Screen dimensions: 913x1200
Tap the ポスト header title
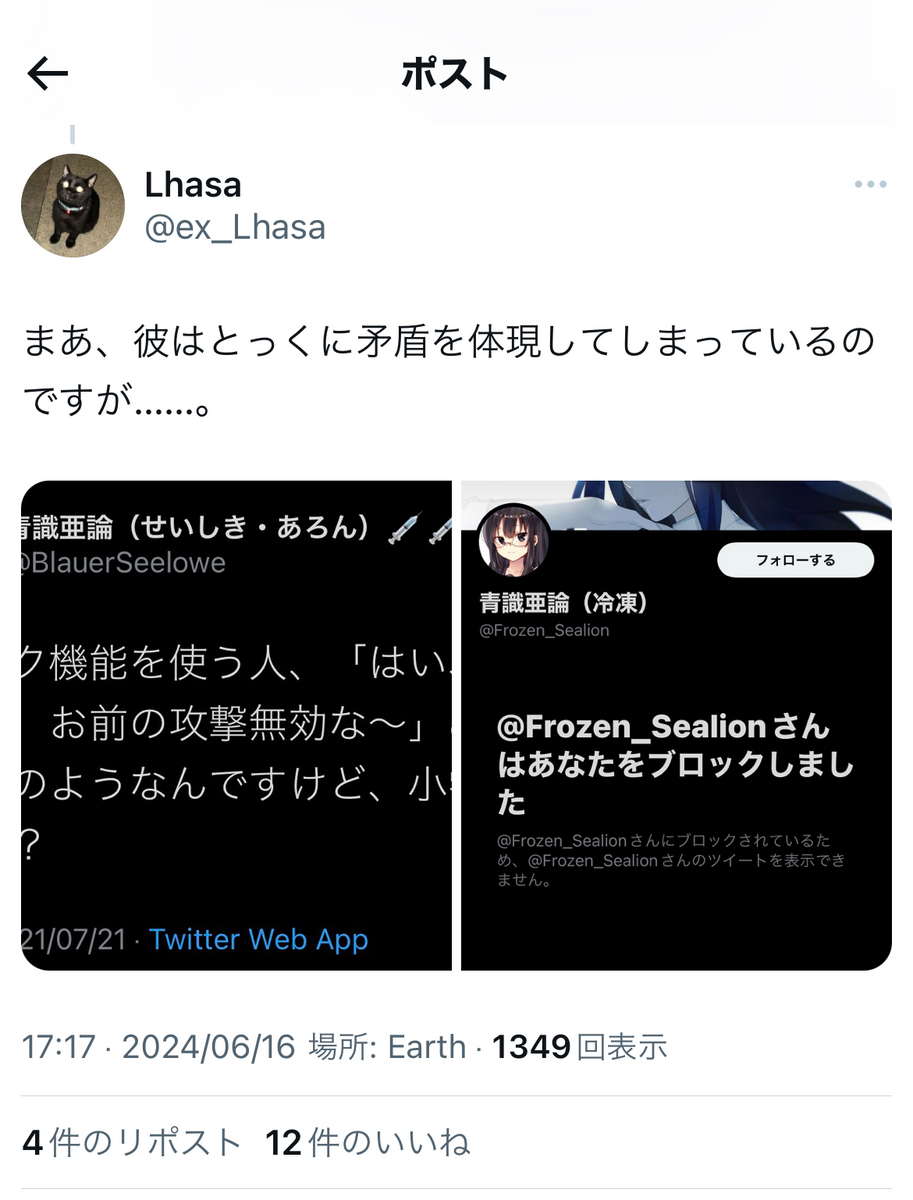coord(455,75)
